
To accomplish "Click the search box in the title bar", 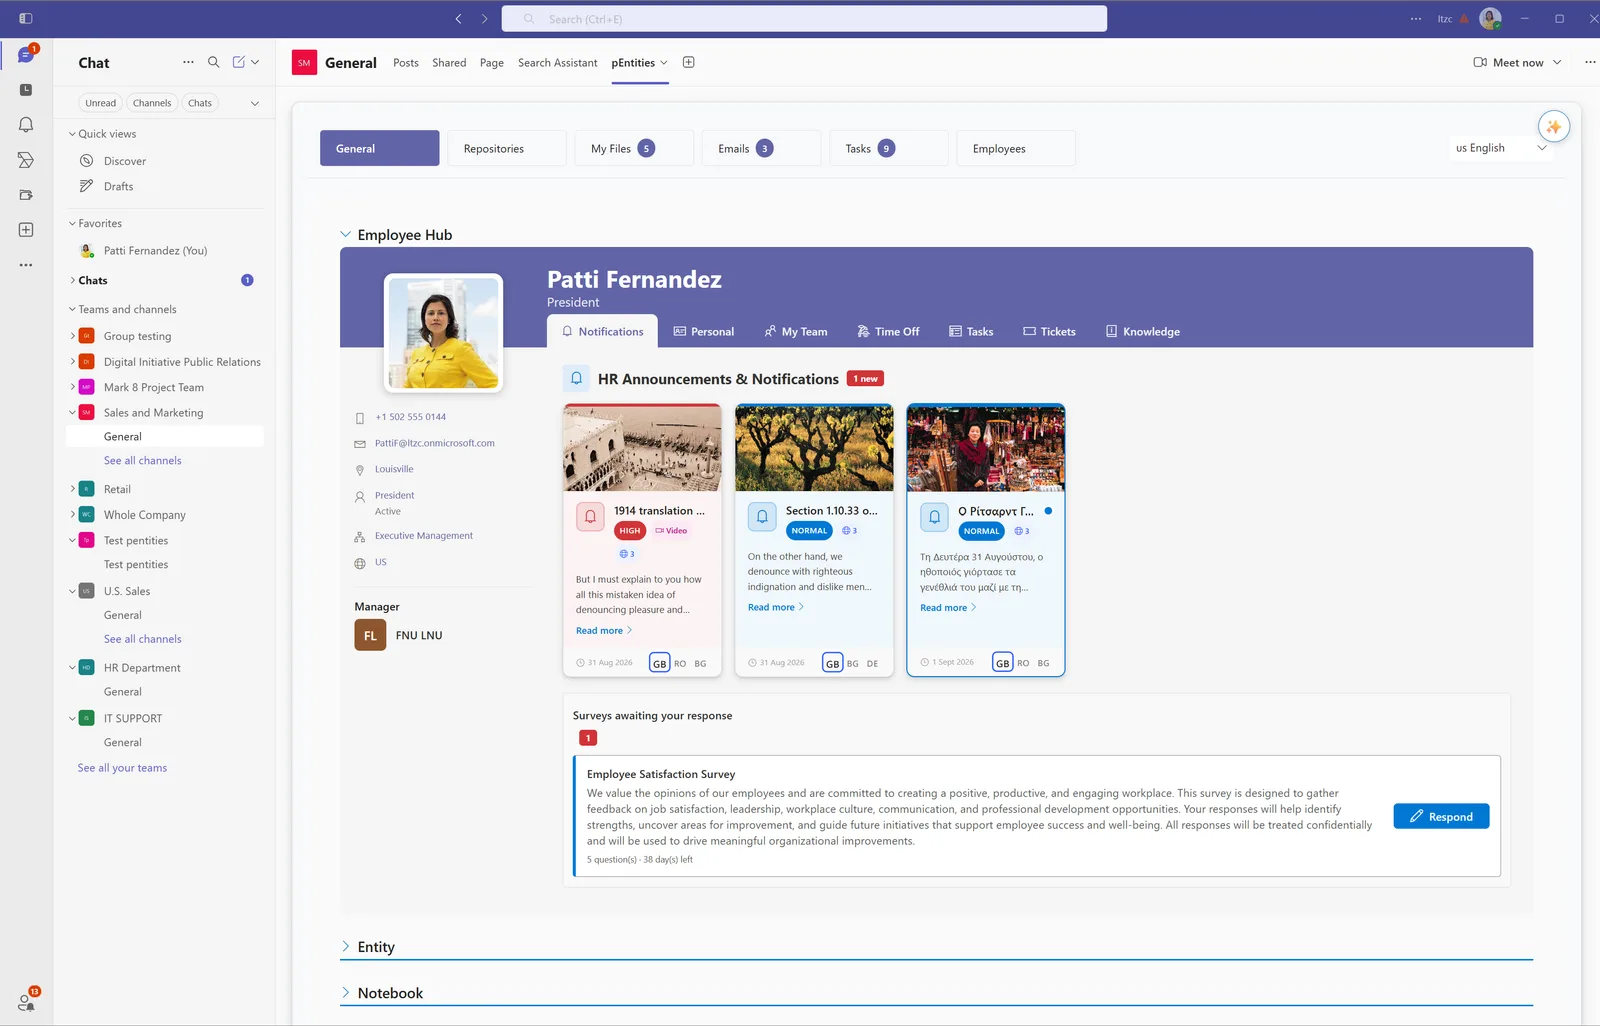I will [804, 19].
